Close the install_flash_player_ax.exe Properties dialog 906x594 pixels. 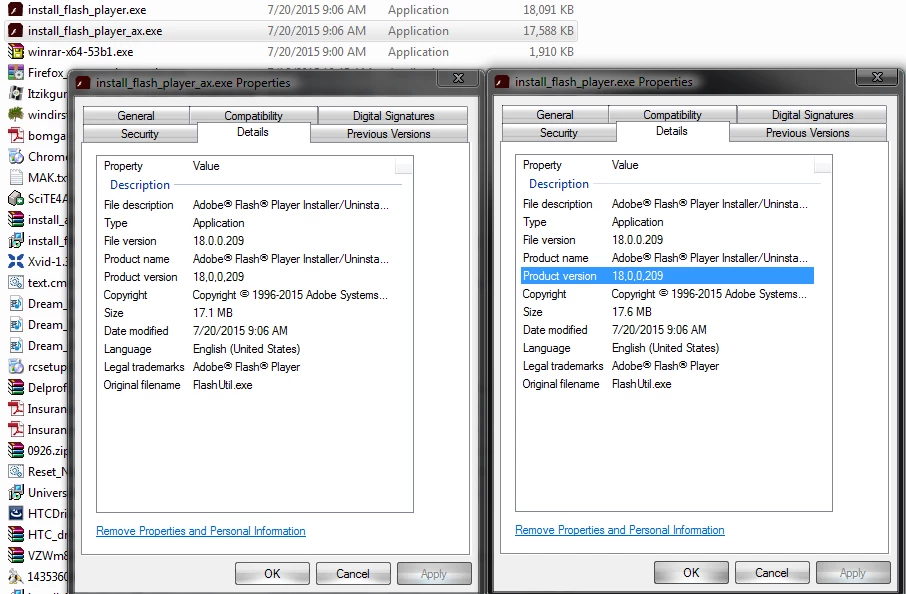point(458,77)
